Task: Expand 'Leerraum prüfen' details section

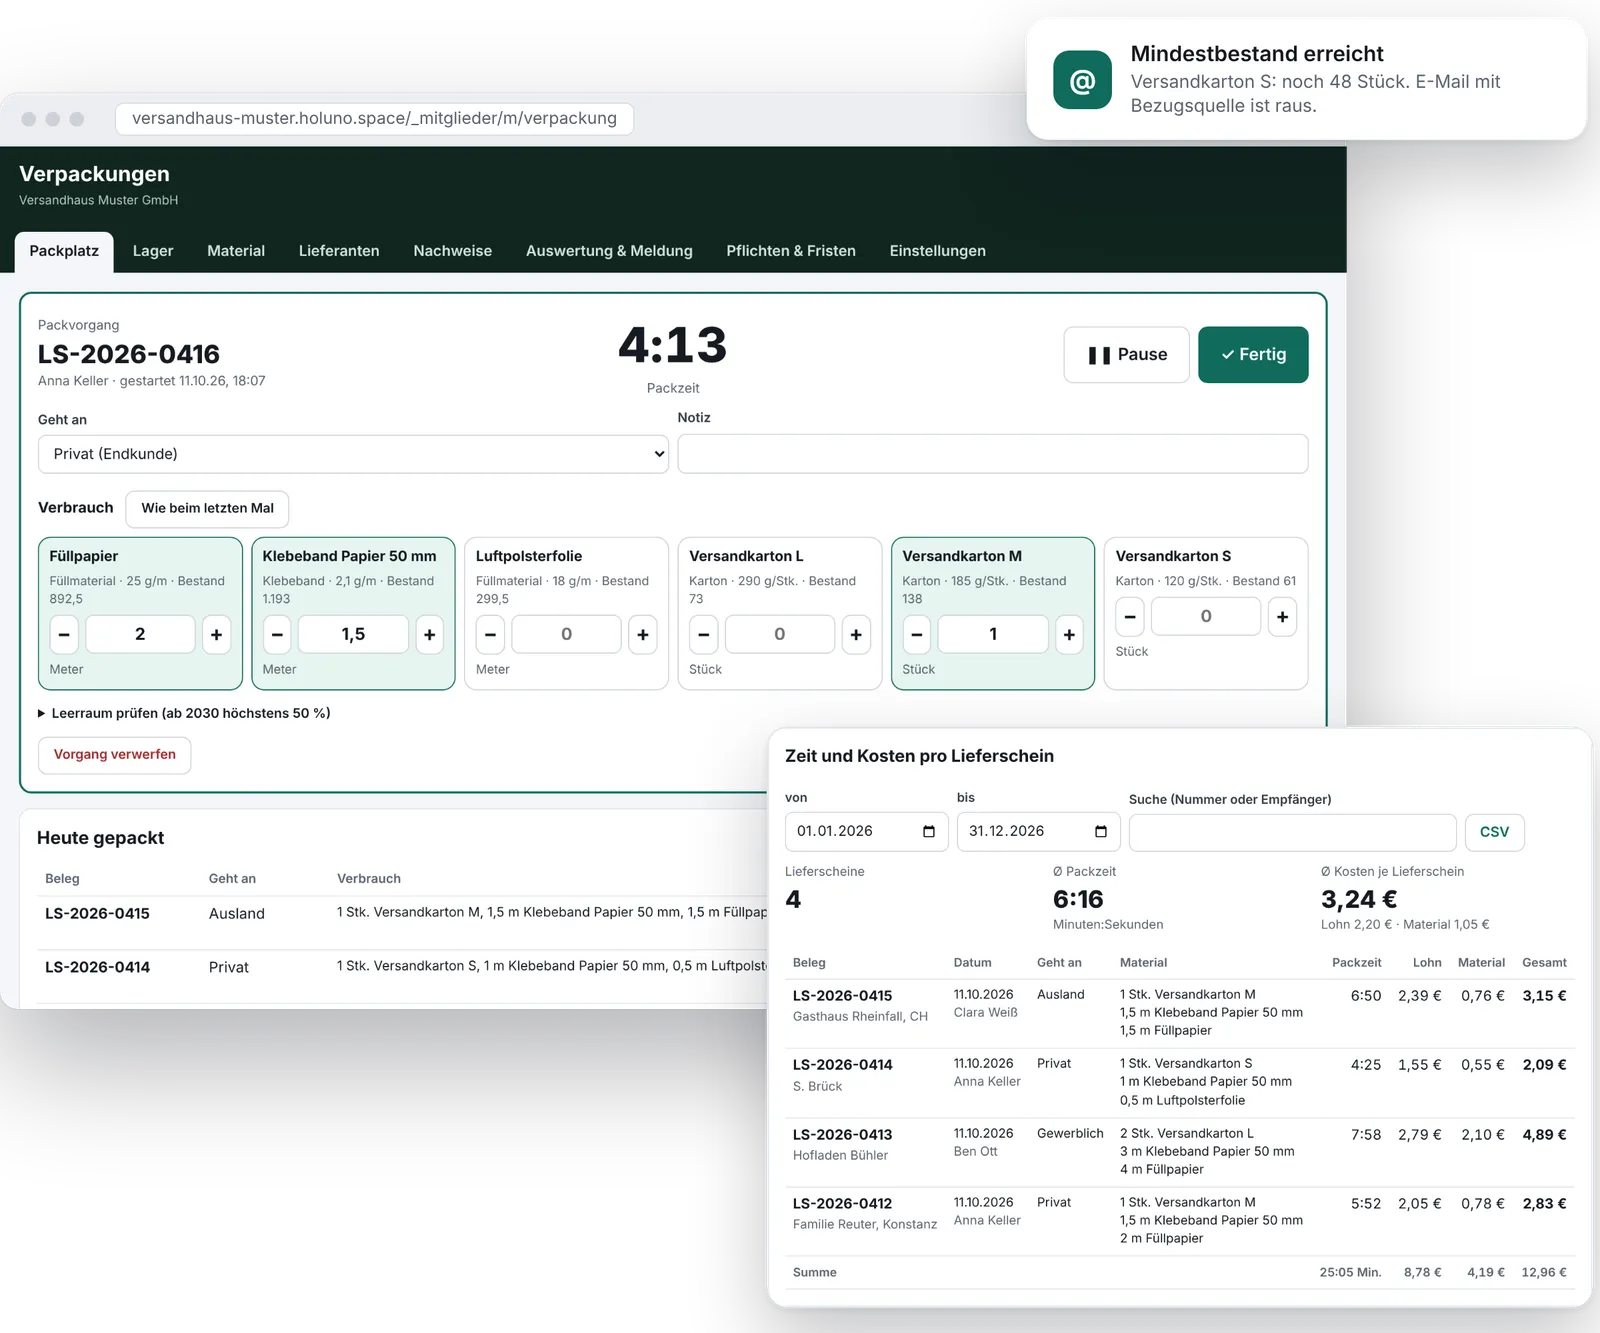Action: click(184, 713)
